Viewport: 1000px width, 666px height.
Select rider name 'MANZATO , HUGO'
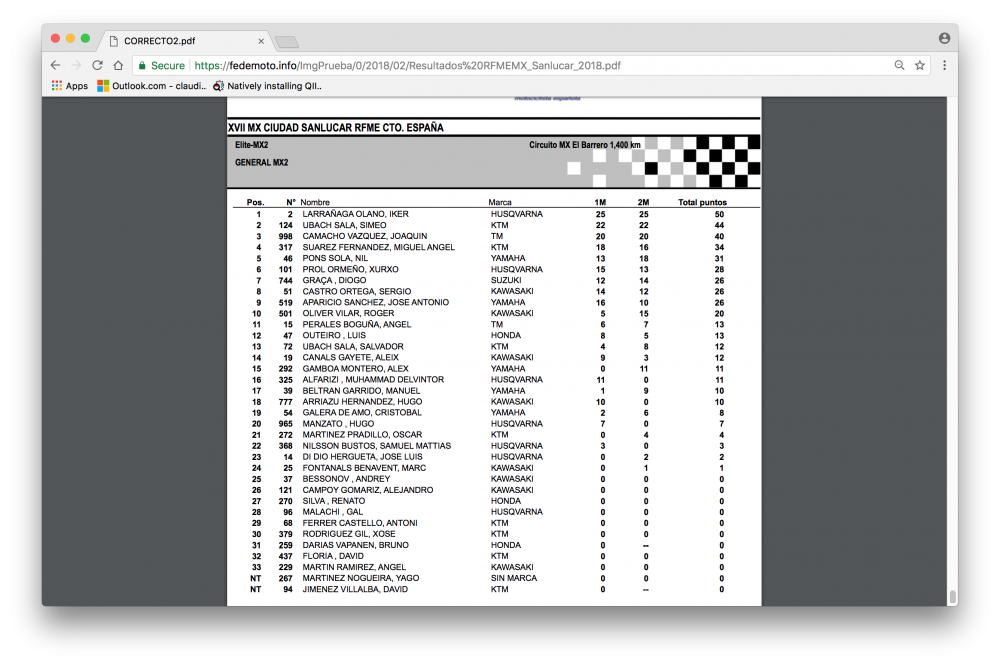coord(338,424)
